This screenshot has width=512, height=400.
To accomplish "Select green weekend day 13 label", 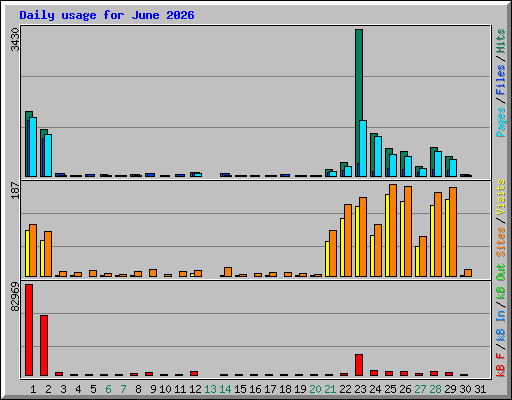I will point(210,389).
